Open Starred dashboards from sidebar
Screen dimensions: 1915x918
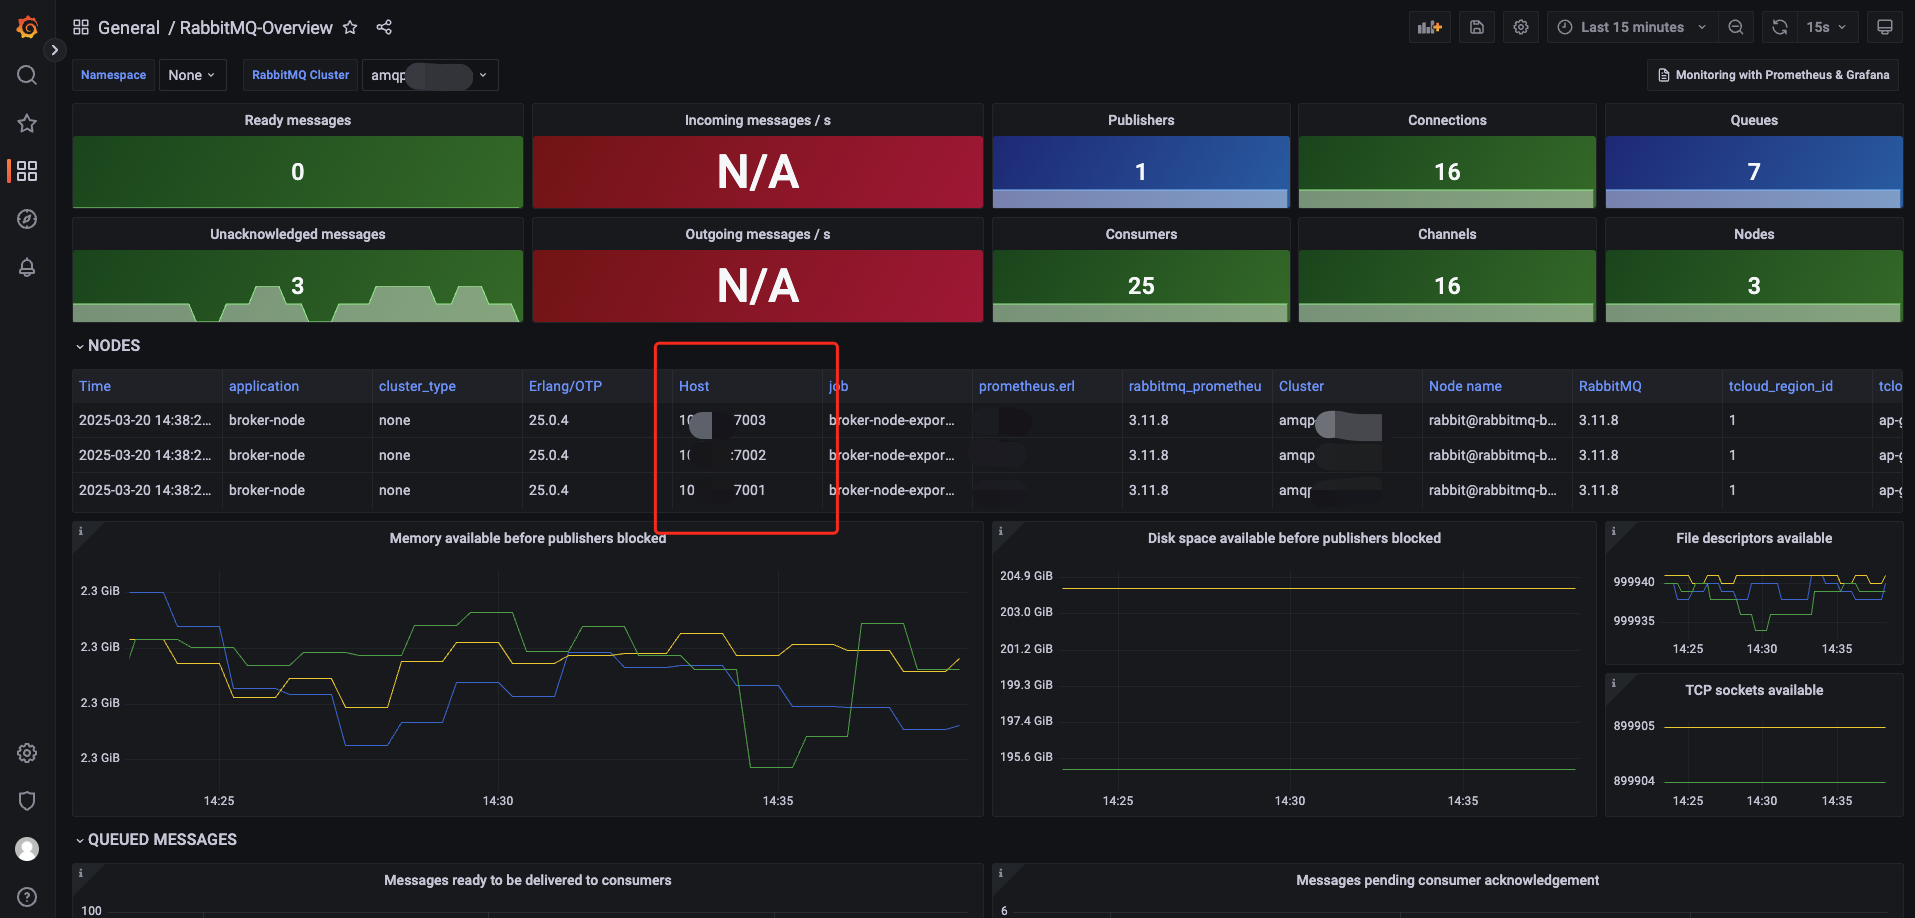[x=27, y=123]
